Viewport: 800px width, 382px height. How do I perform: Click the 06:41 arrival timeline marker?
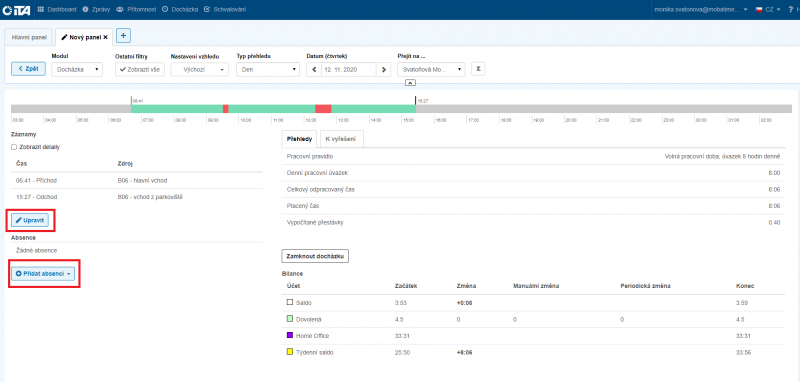point(131,101)
